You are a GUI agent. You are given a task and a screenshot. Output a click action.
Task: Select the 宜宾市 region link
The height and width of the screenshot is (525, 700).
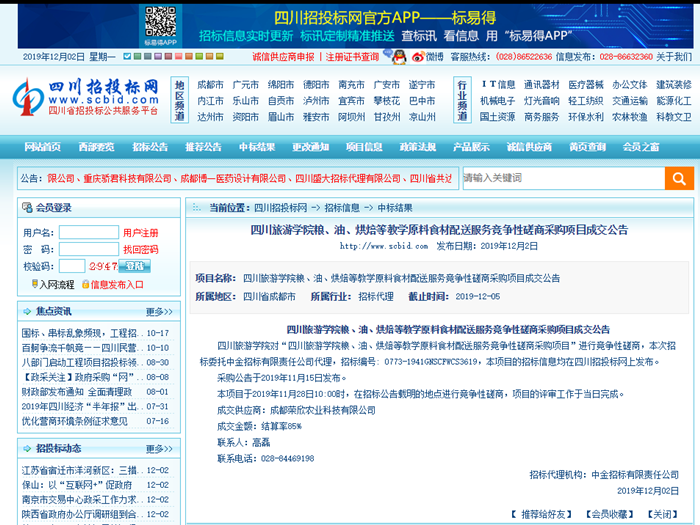click(x=351, y=101)
